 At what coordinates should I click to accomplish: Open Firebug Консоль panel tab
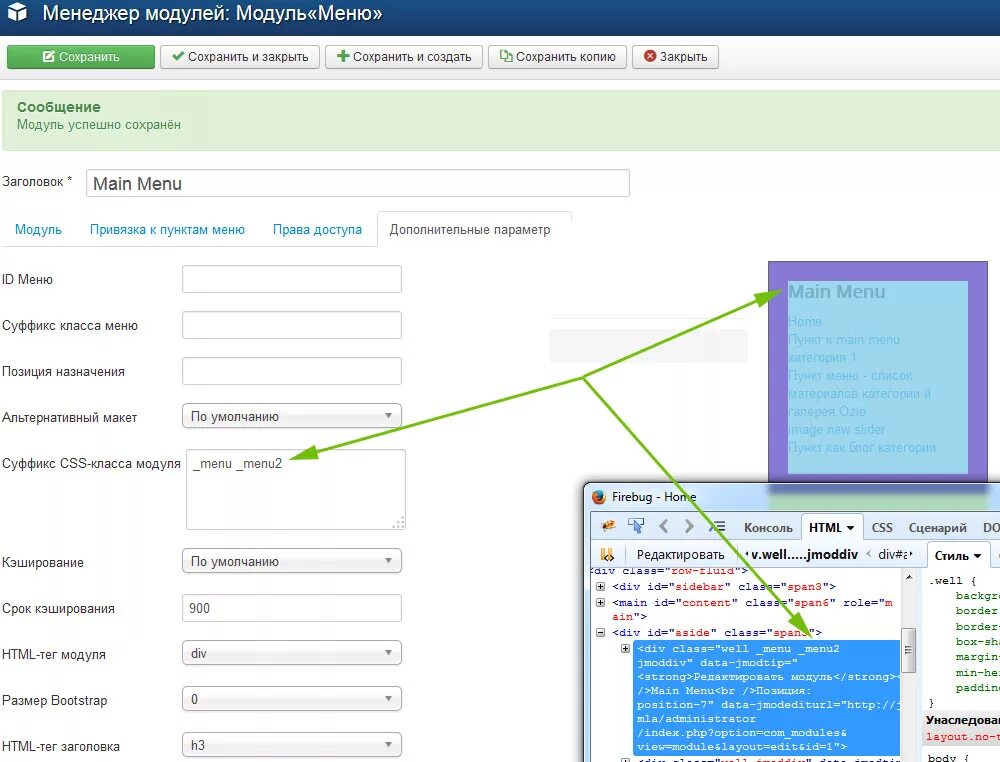(768, 528)
